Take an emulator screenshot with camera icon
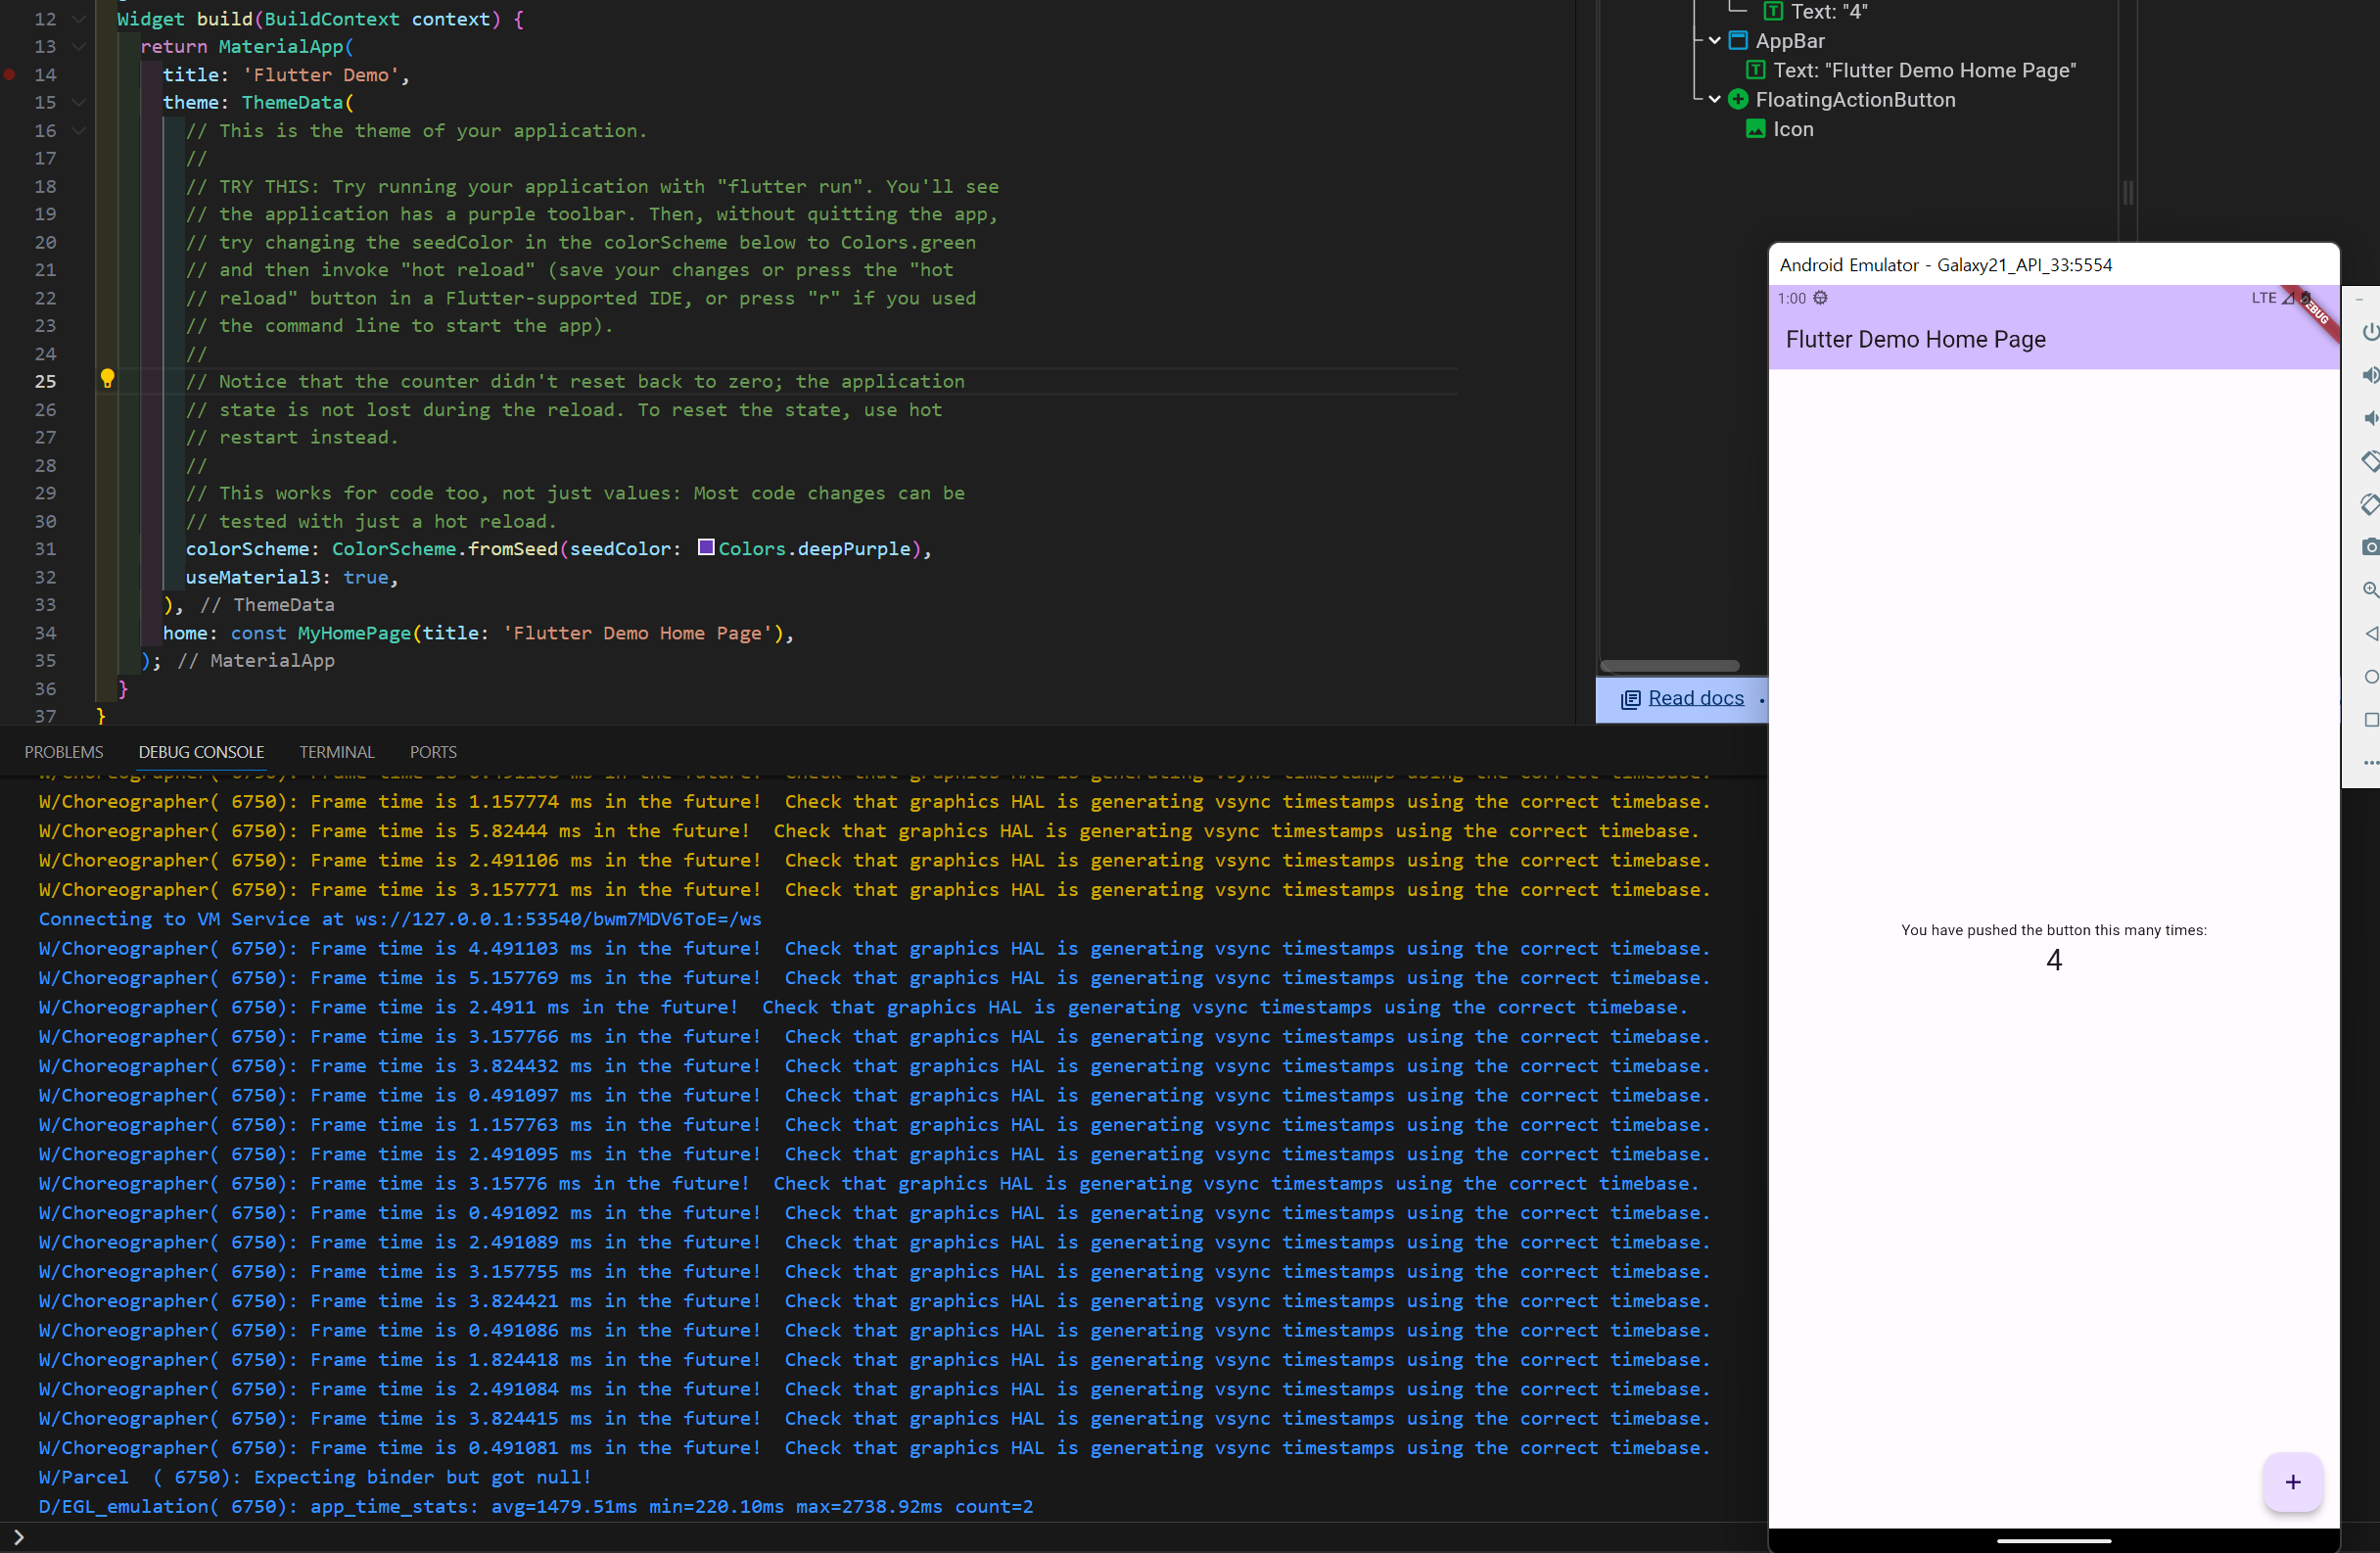The width and height of the screenshot is (2380, 1553). click(2369, 547)
